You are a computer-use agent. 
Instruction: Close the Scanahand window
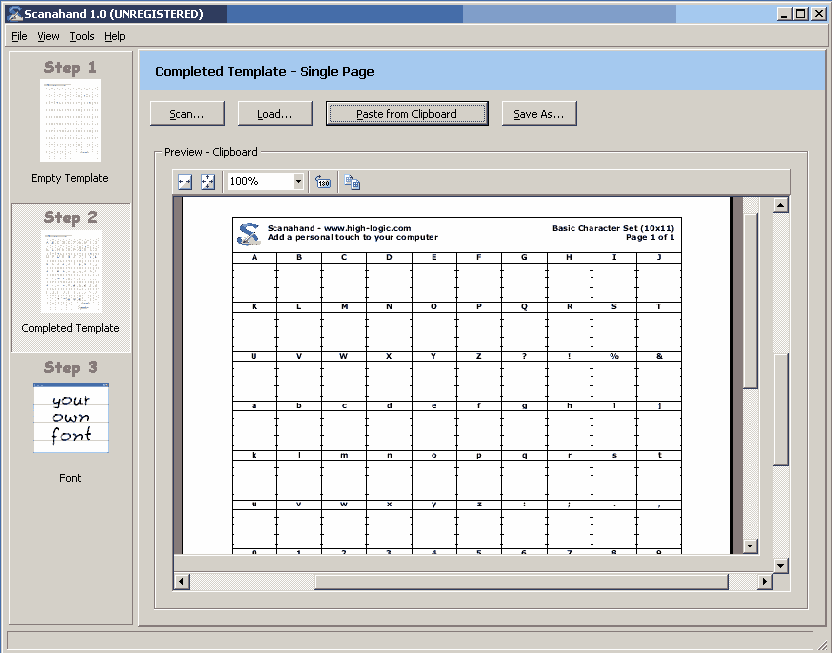point(819,14)
